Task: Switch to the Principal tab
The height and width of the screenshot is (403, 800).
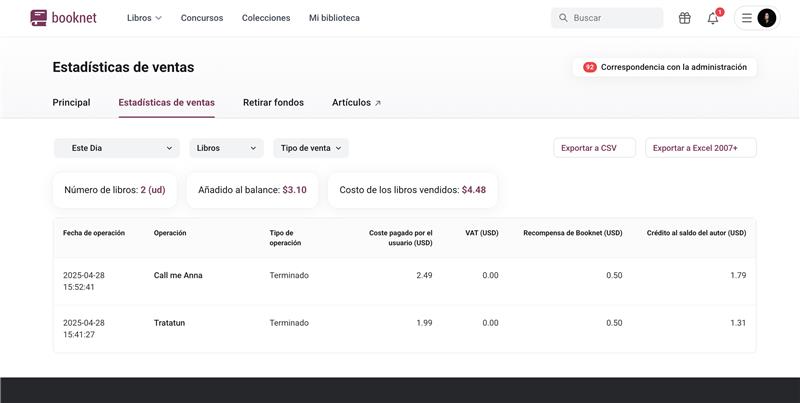Action: [71, 102]
